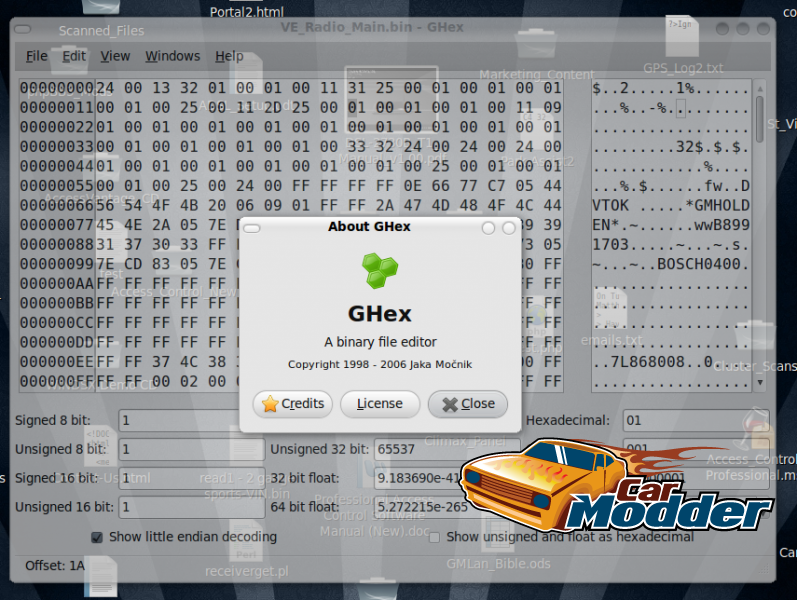Screen dimensions: 797x600
Task: Click offset row 000000AA
Action: [x=57, y=284]
